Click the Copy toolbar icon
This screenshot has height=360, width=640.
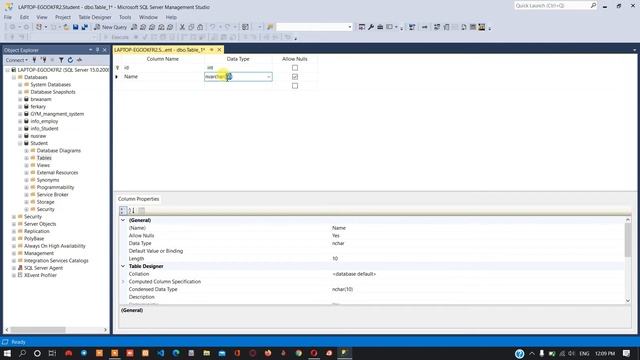click(x=191, y=27)
